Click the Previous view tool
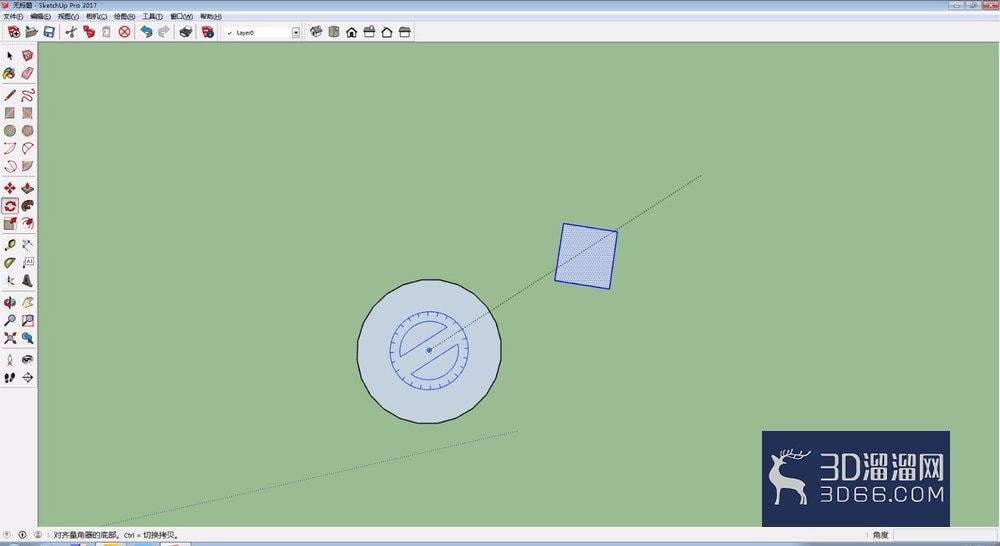 pyautogui.click(x=27, y=338)
